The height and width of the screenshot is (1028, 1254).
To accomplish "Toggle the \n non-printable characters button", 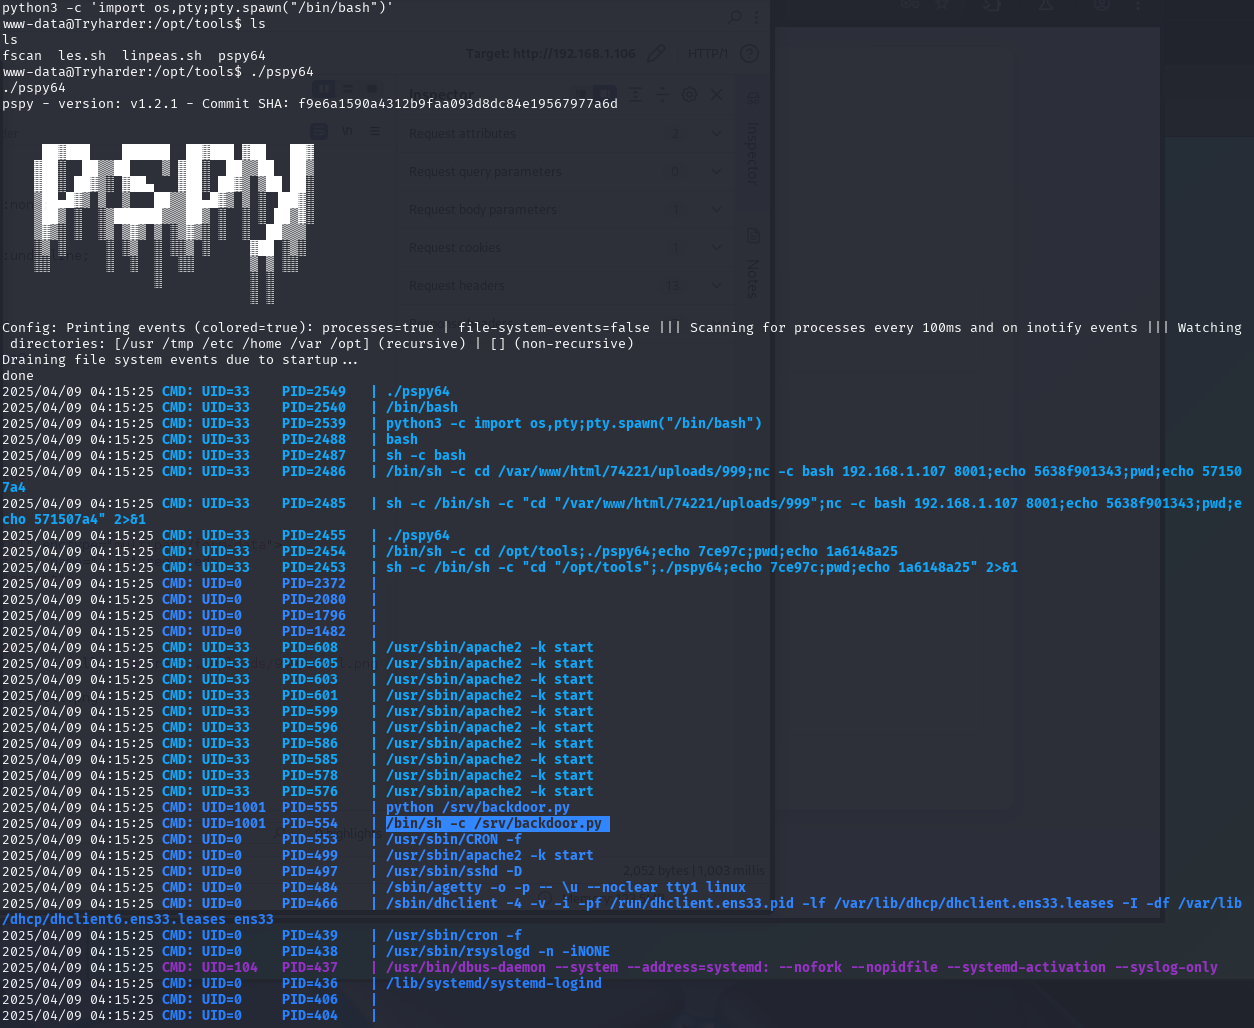I will pos(347,131).
